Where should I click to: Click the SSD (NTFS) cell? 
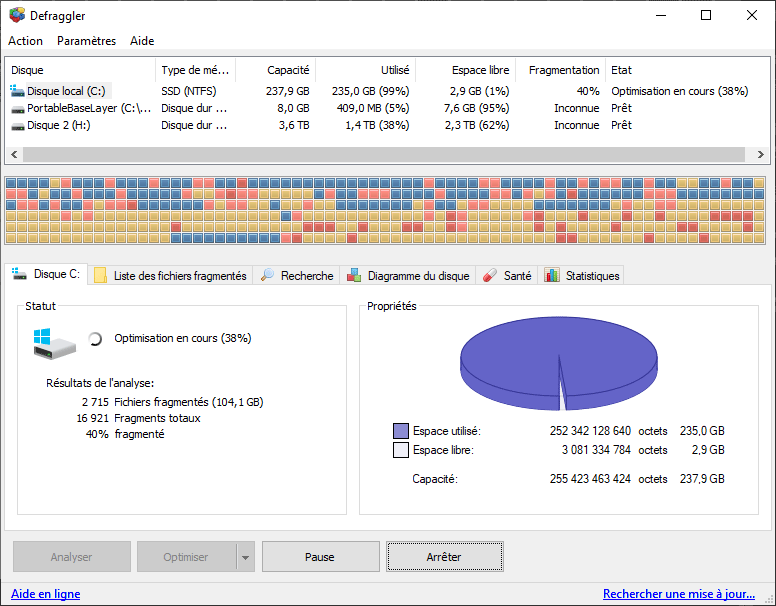tap(189, 91)
